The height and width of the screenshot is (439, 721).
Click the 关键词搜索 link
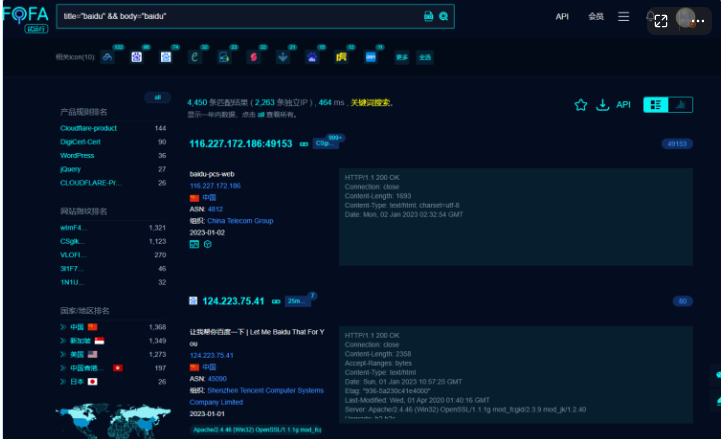tap(370, 103)
